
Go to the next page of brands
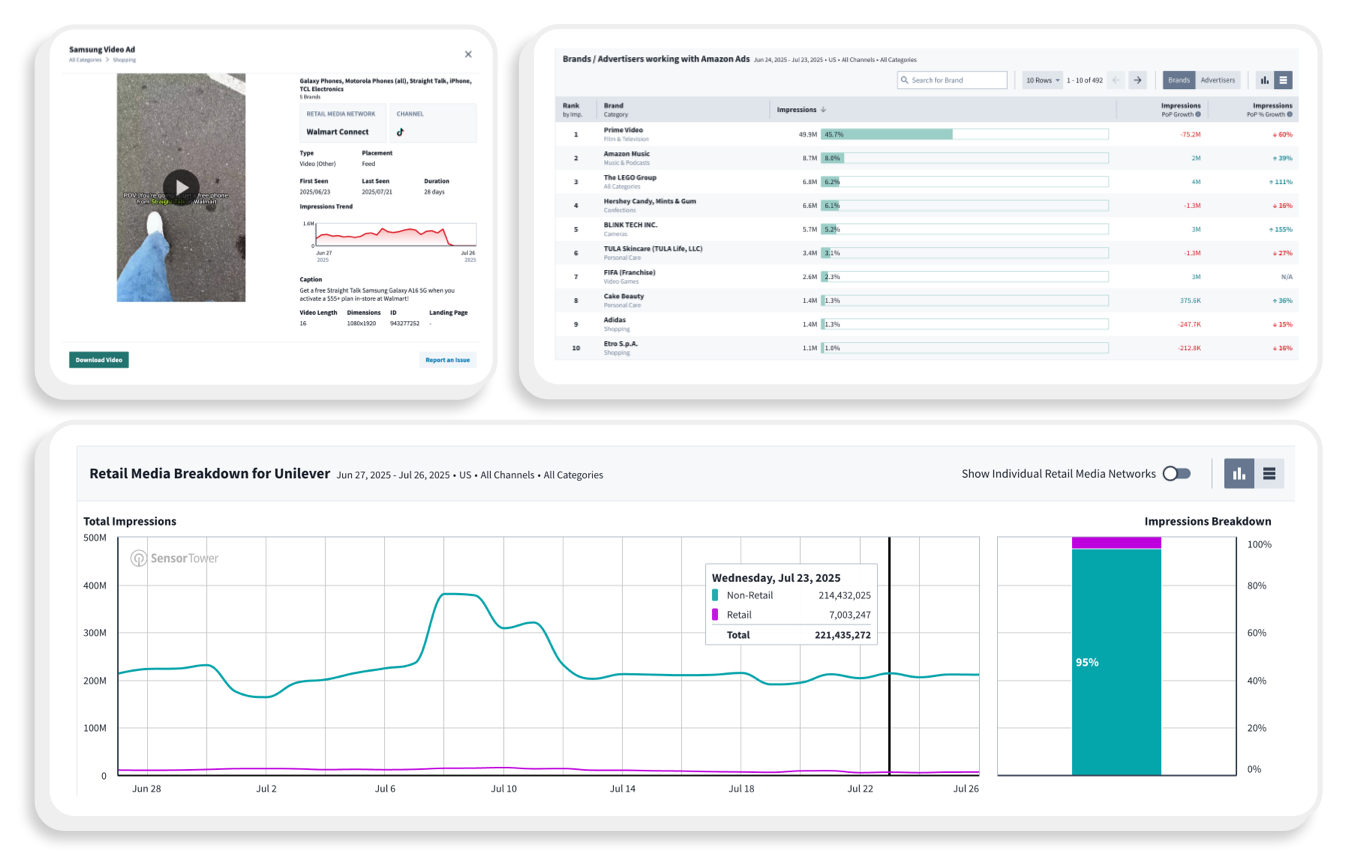point(1137,80)
